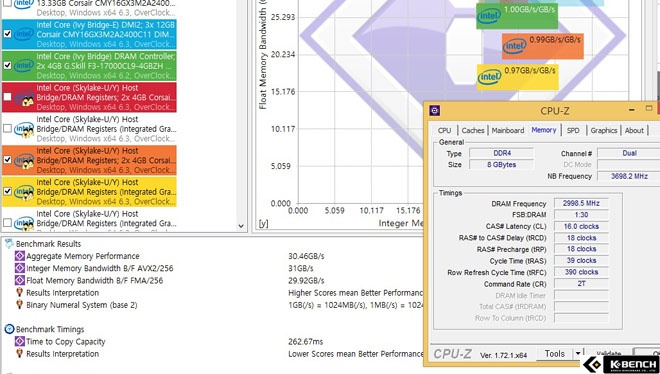Click the Integer Memory Bandwidth result icon

(x=20, y=268)
